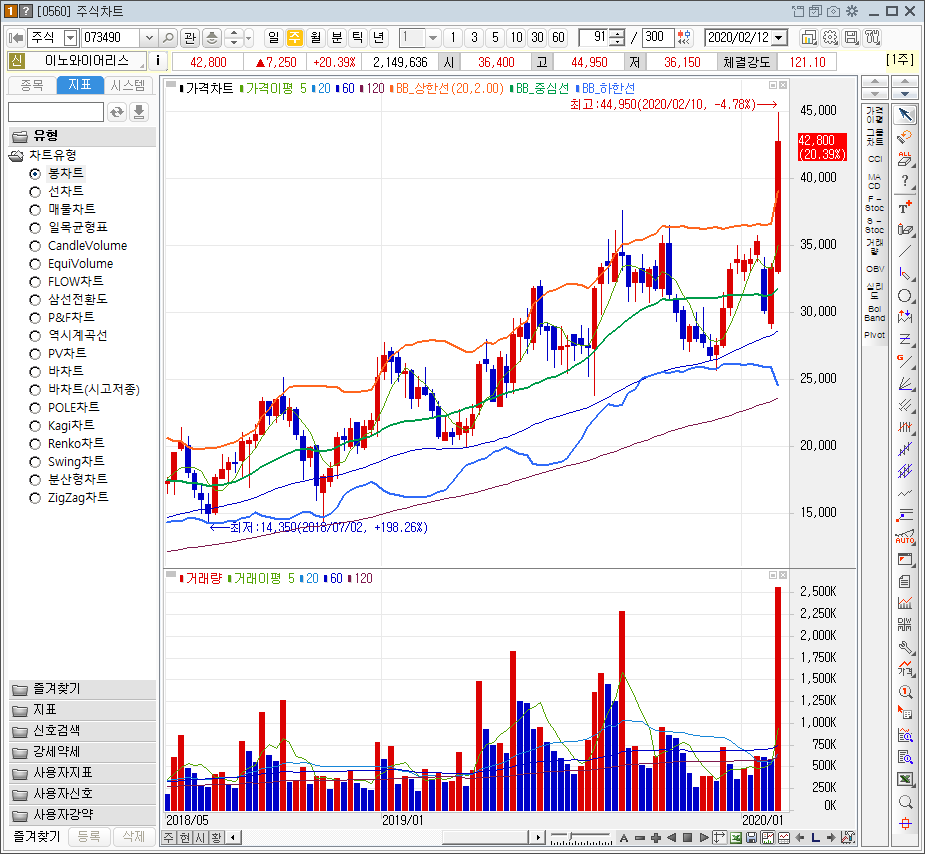Select the P&F차트 radio button
This screenshot has width=925, height=854.
click(35, 318)
